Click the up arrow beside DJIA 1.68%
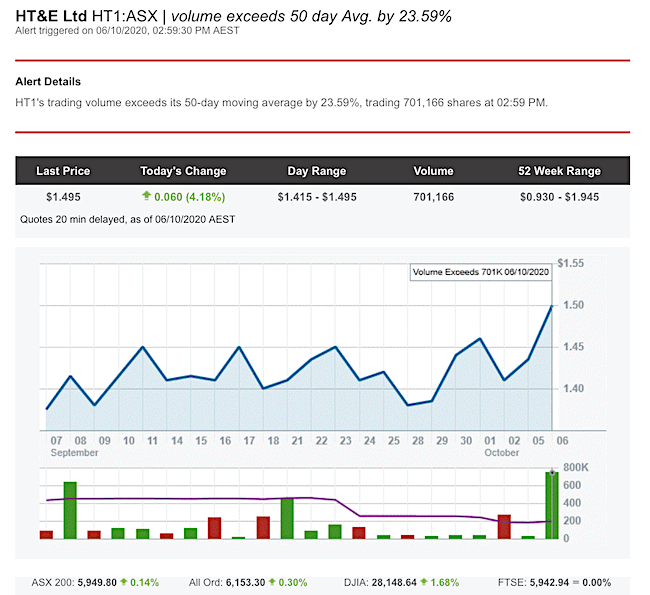650x595 pixels. (x=424, y=582)
